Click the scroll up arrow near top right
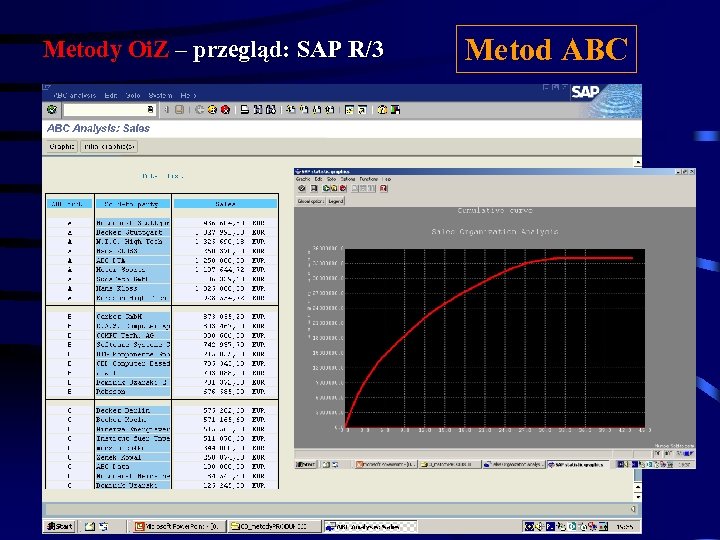Image resolution: width=720 pixels, height=540 pixels. 638,162
